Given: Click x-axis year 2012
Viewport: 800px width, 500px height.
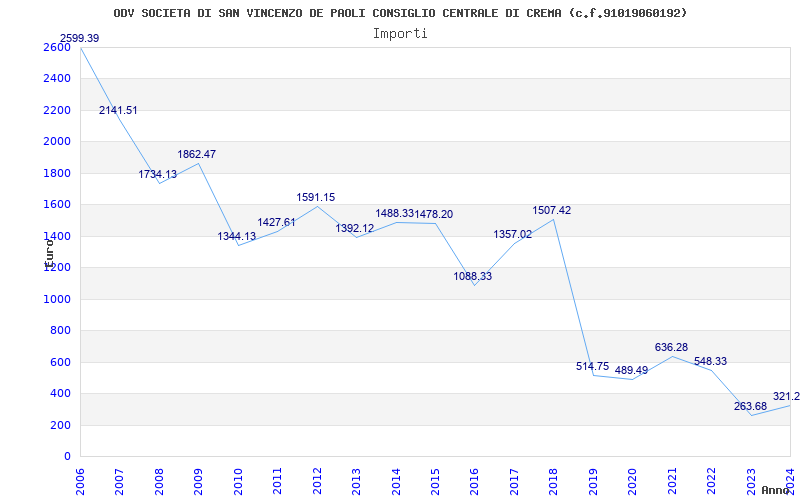Looking at the screenshot, I should pos(317,481).
